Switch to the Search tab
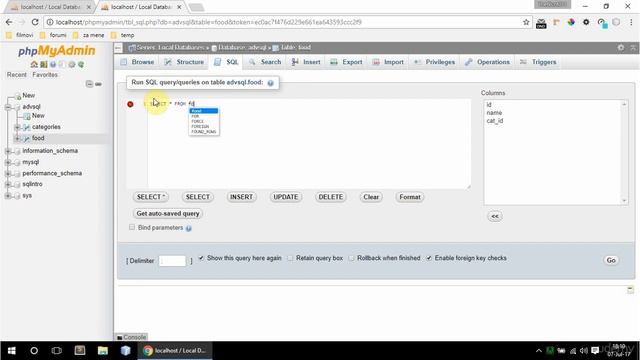 click(x=265, y=62)
